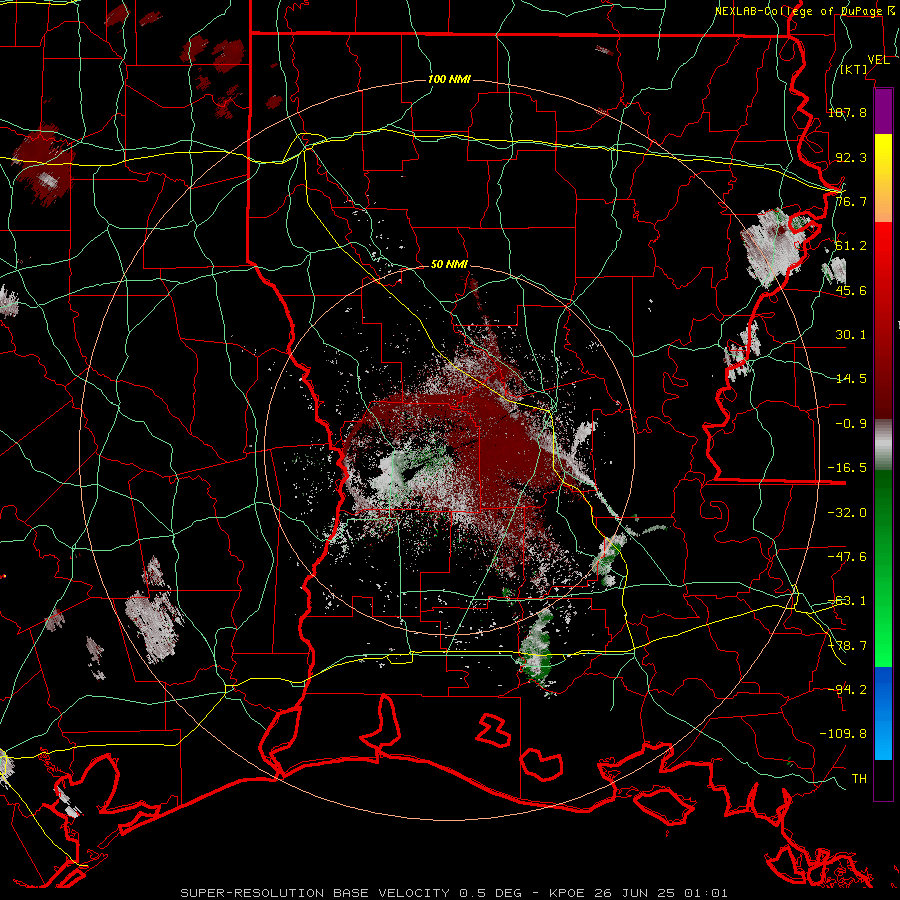Select the VEL legend title

[x=878, y=59]
